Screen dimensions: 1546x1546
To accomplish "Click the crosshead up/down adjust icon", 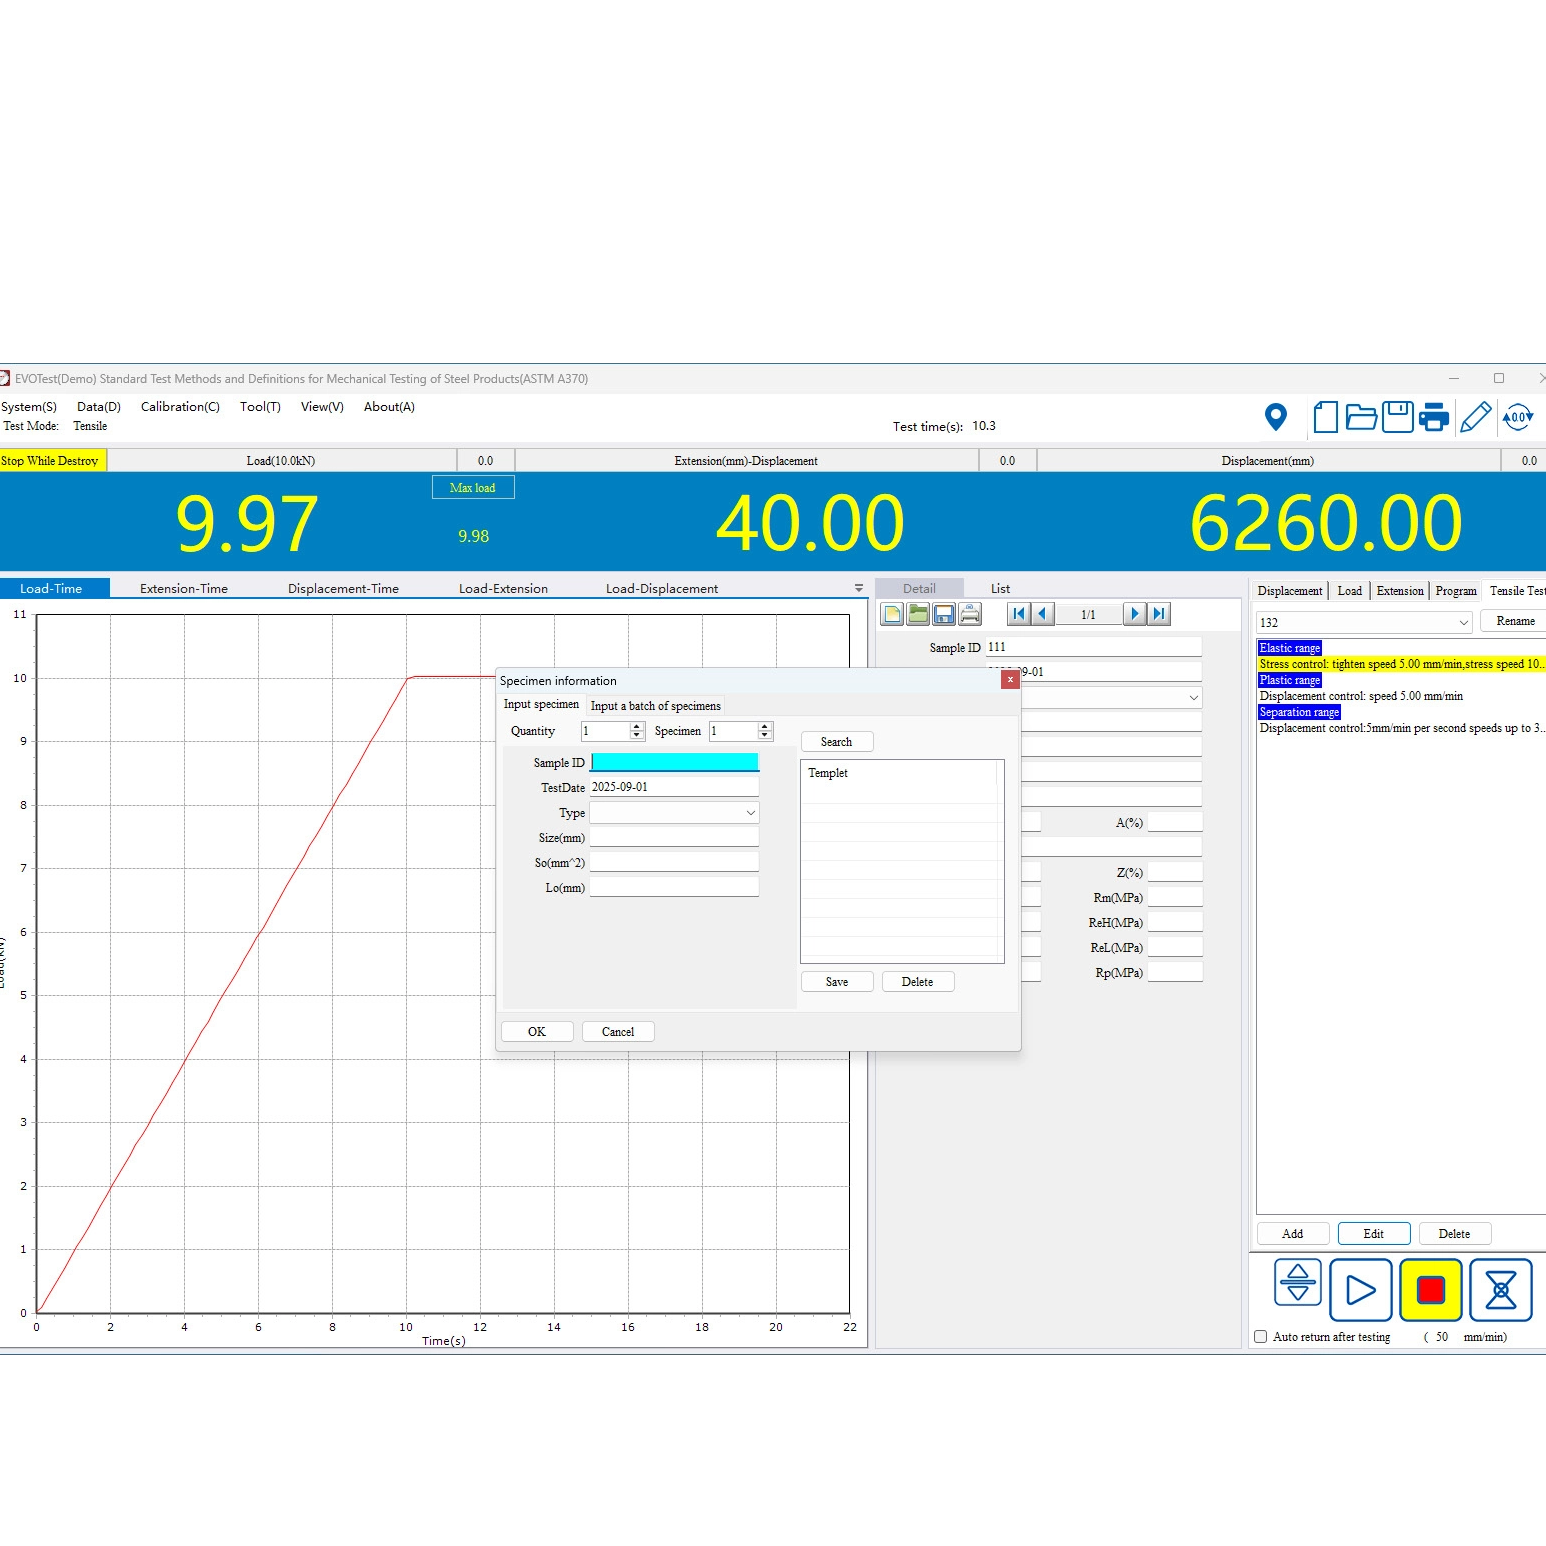I will click(x=1297, y=1283).
